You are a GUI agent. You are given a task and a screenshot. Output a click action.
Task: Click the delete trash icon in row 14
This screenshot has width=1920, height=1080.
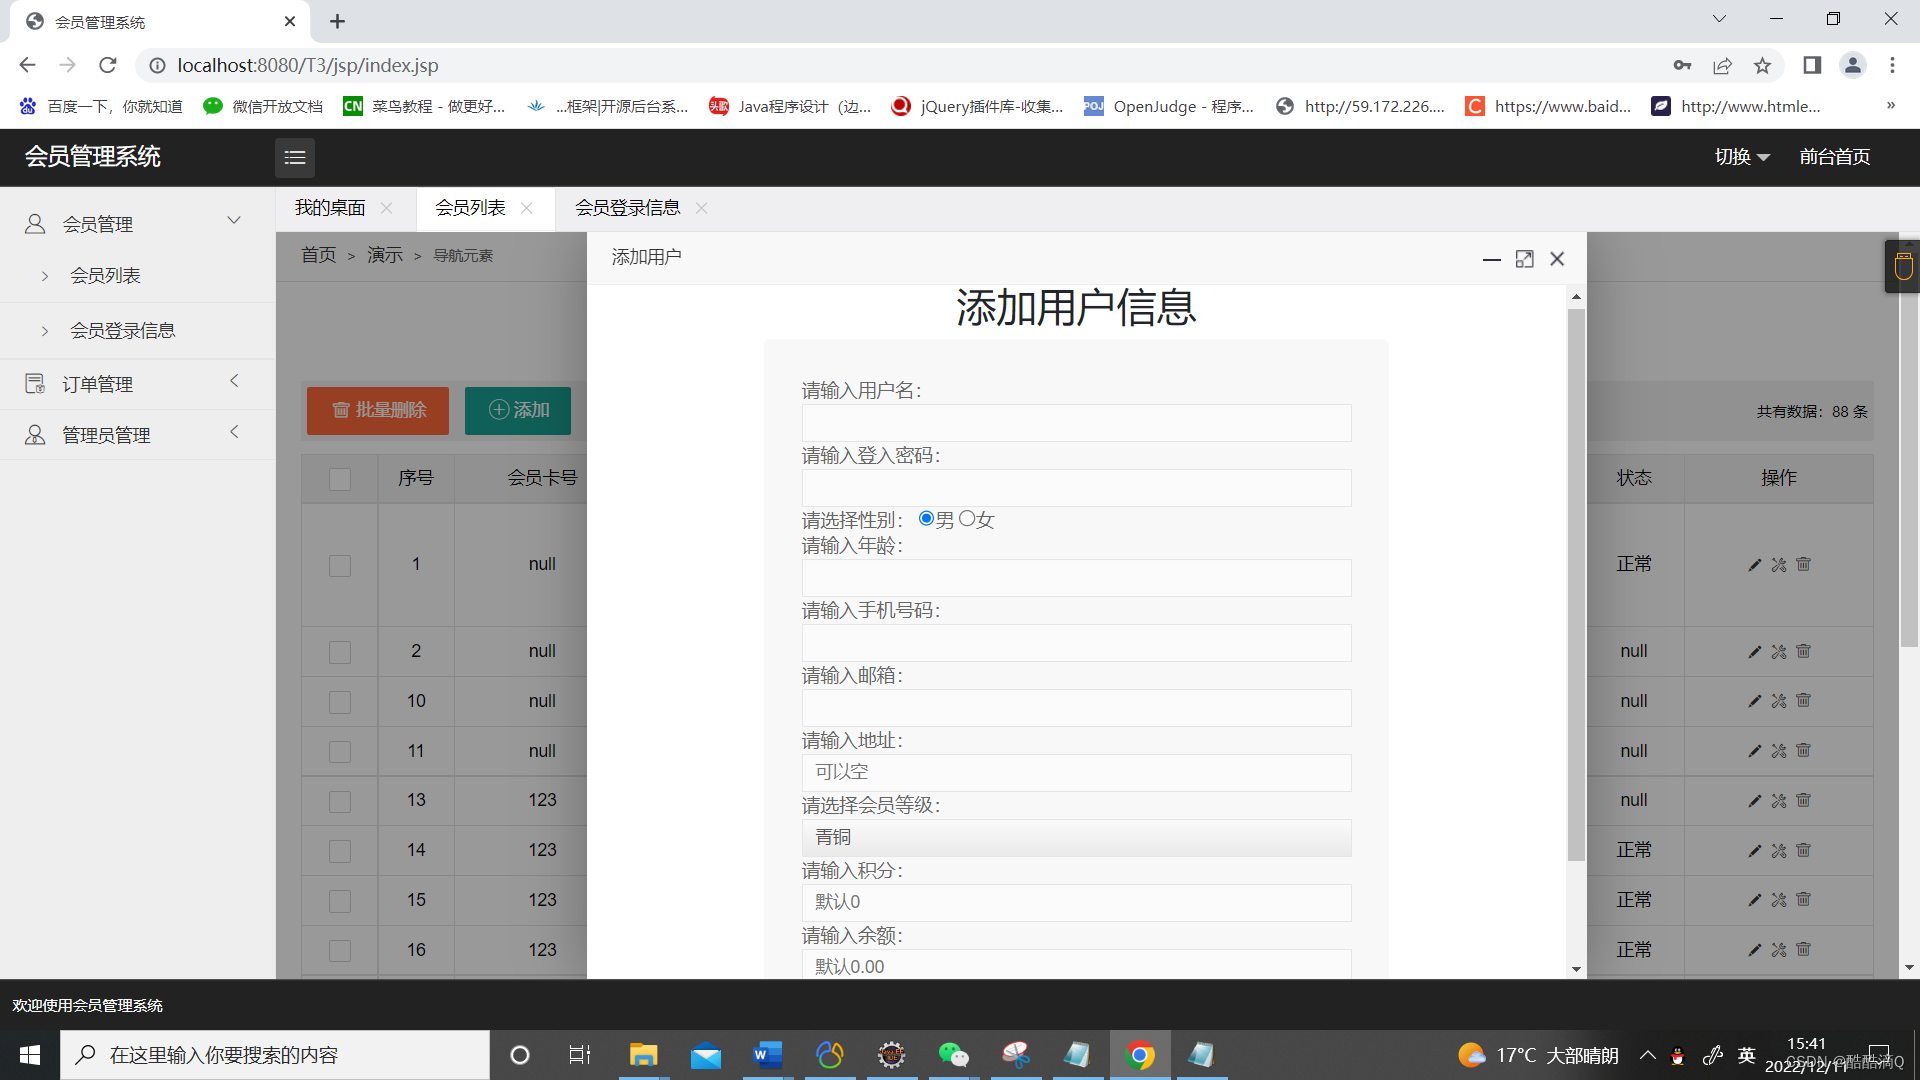click(x=1803, y=850)
